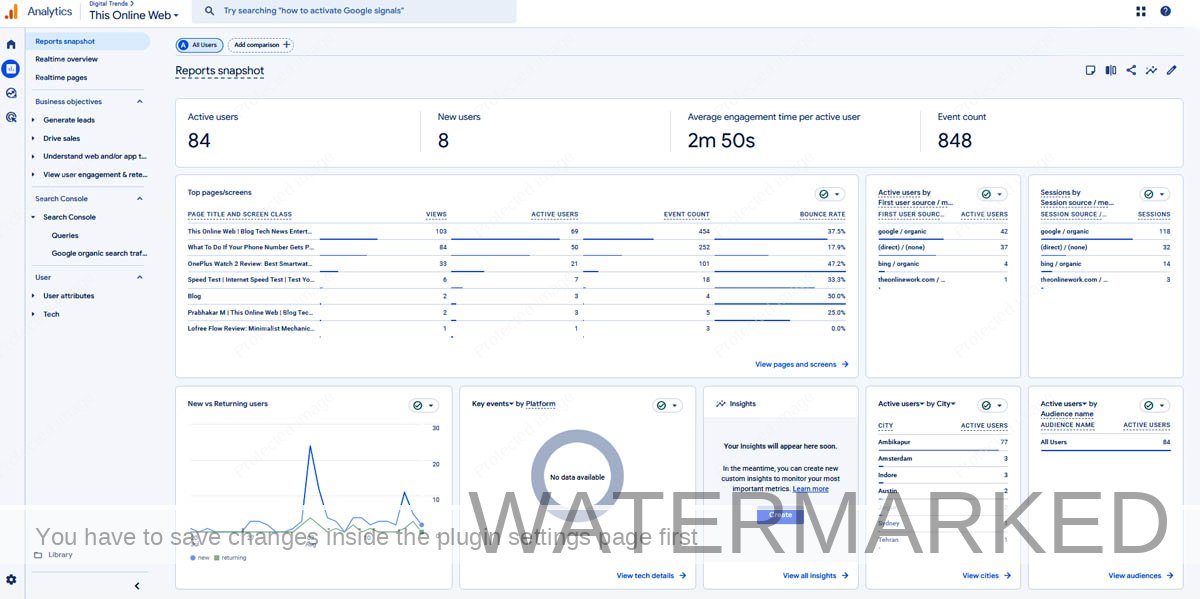This screenshot has width=1200, height=599.
Task: Click the Add comparison button
Action: click(x=260, y=45)
